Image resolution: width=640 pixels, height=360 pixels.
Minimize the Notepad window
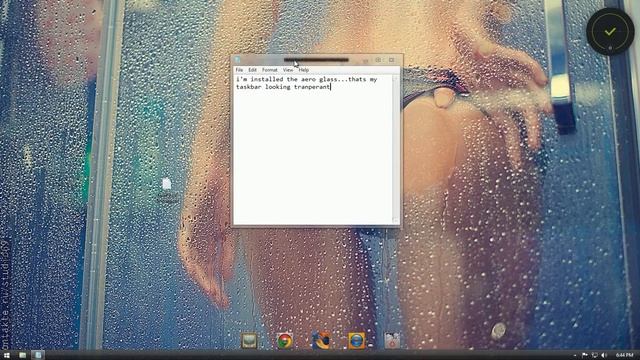(x=365, y=60)
